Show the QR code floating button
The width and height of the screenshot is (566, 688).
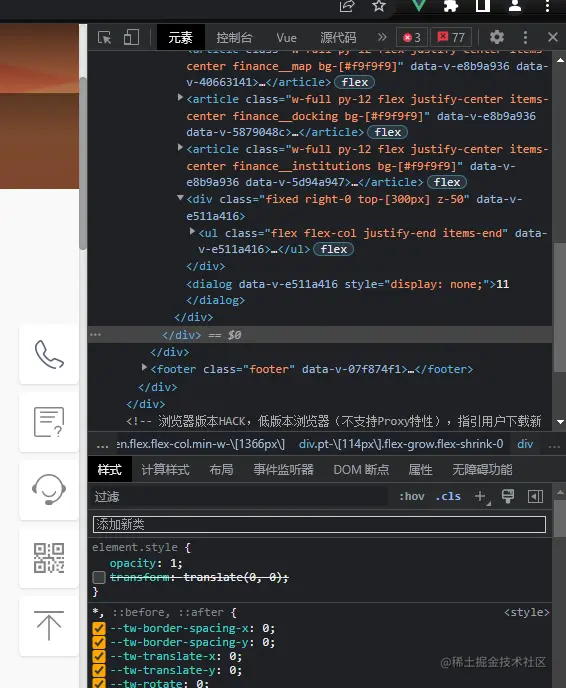tap(49, 558)
